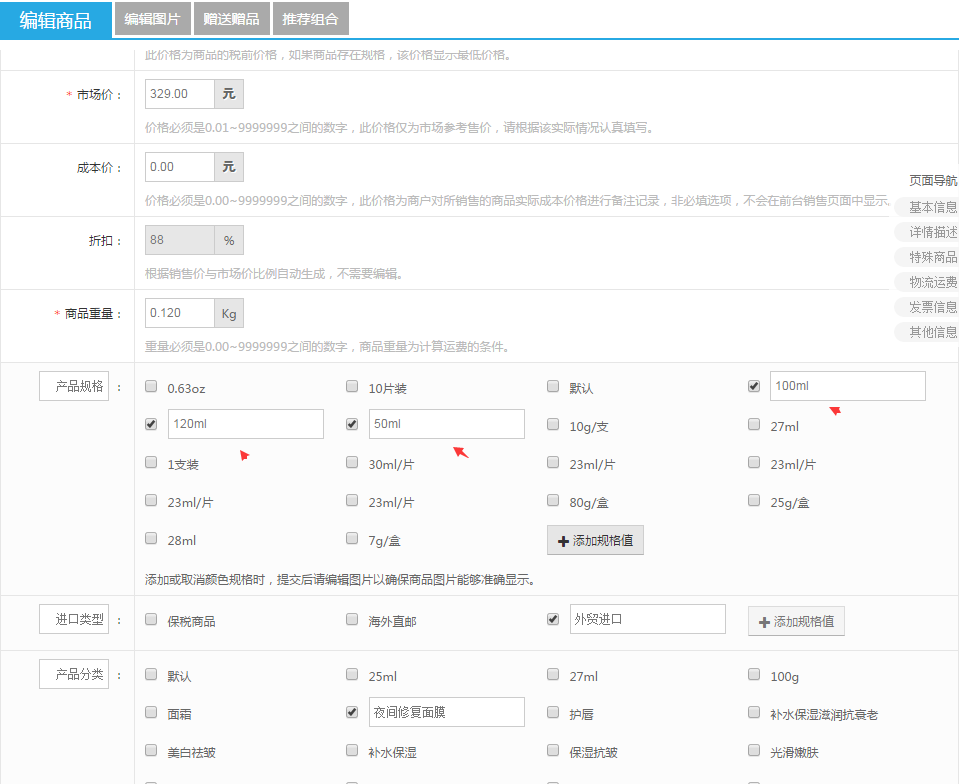Uncheck the 外贸进口 checkbox
Viewport: 959px width, 784px height.
(553, 619)
